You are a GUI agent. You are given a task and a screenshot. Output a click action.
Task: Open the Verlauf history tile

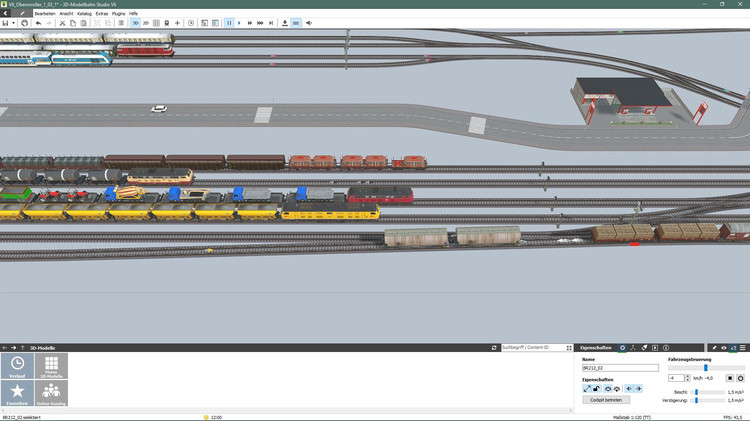pos(17,367)
